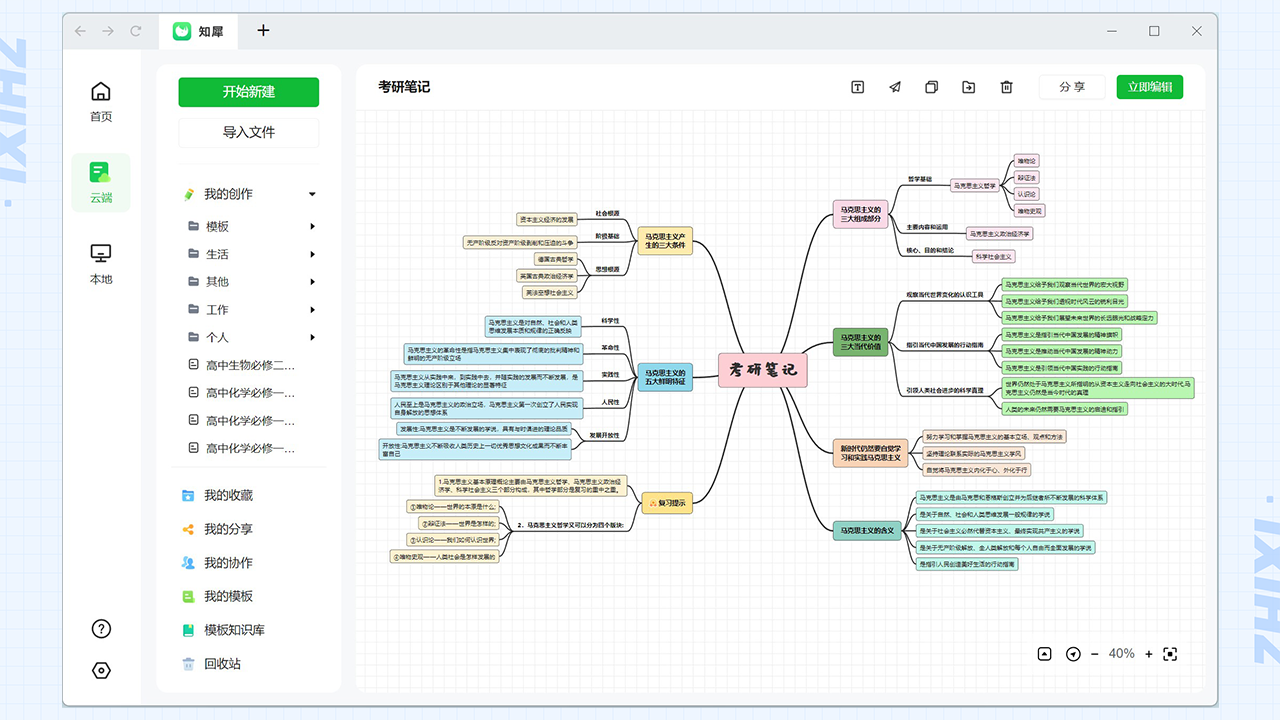Open 回收站 recycle bin
This screenshot has height=720, width=1280.
click(x=222, y=664)
